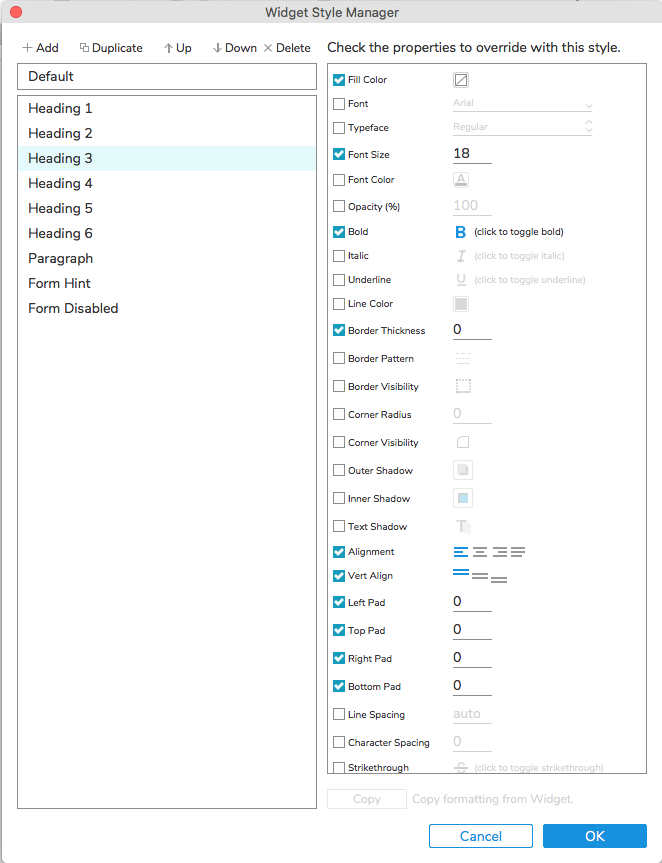662x863 pixels.
Task: Click the Font Size value field
Action: [x=472, y=154]
